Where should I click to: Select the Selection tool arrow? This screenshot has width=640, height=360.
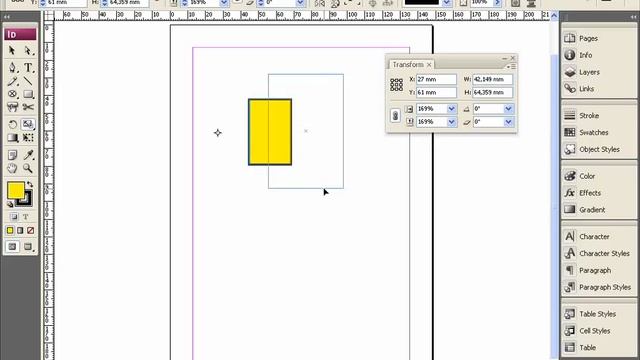click(x=12, y=51)
